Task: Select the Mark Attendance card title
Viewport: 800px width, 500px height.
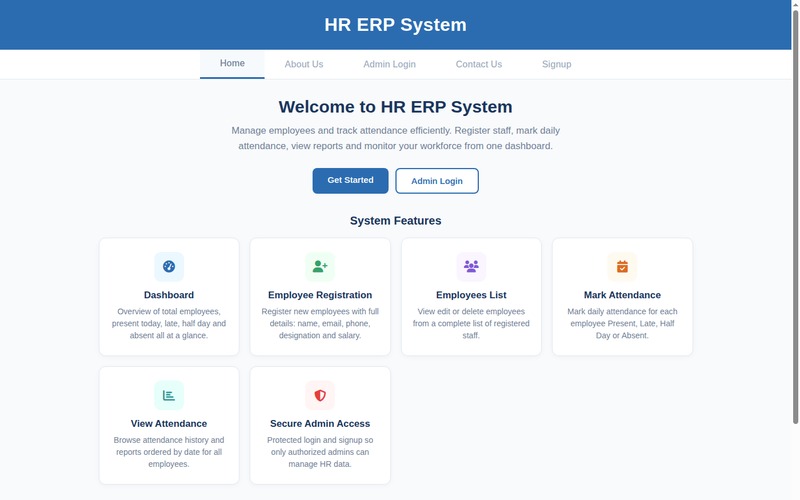Action: (622, 295)
